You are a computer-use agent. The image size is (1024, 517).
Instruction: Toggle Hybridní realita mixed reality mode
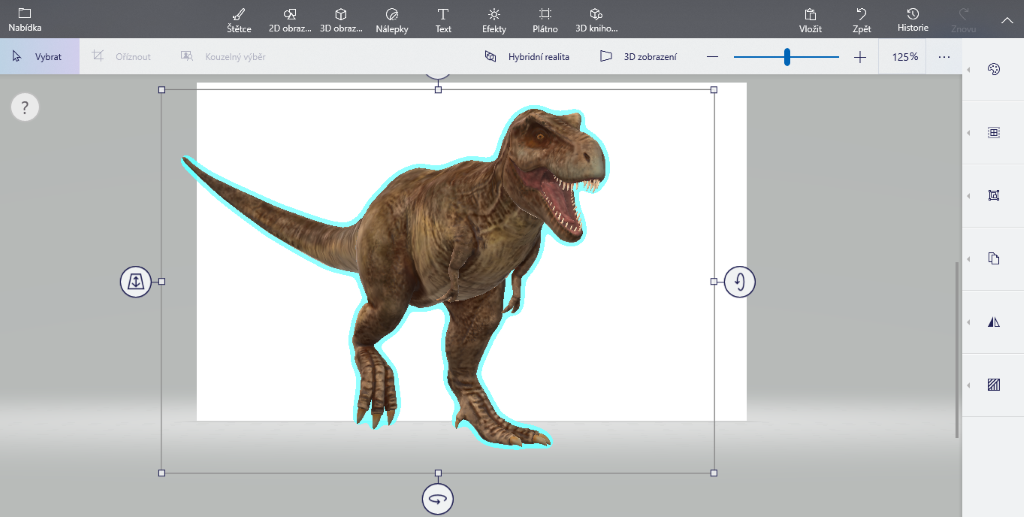pos(527,57)
